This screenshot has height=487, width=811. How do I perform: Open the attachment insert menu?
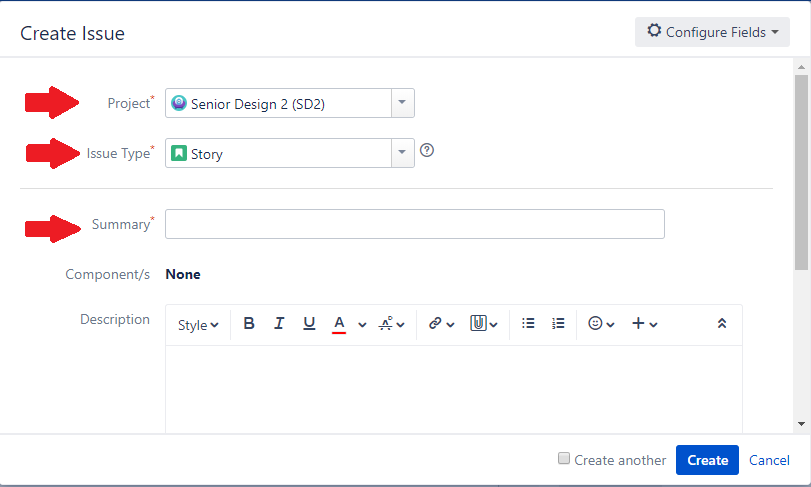pos(484,324)
